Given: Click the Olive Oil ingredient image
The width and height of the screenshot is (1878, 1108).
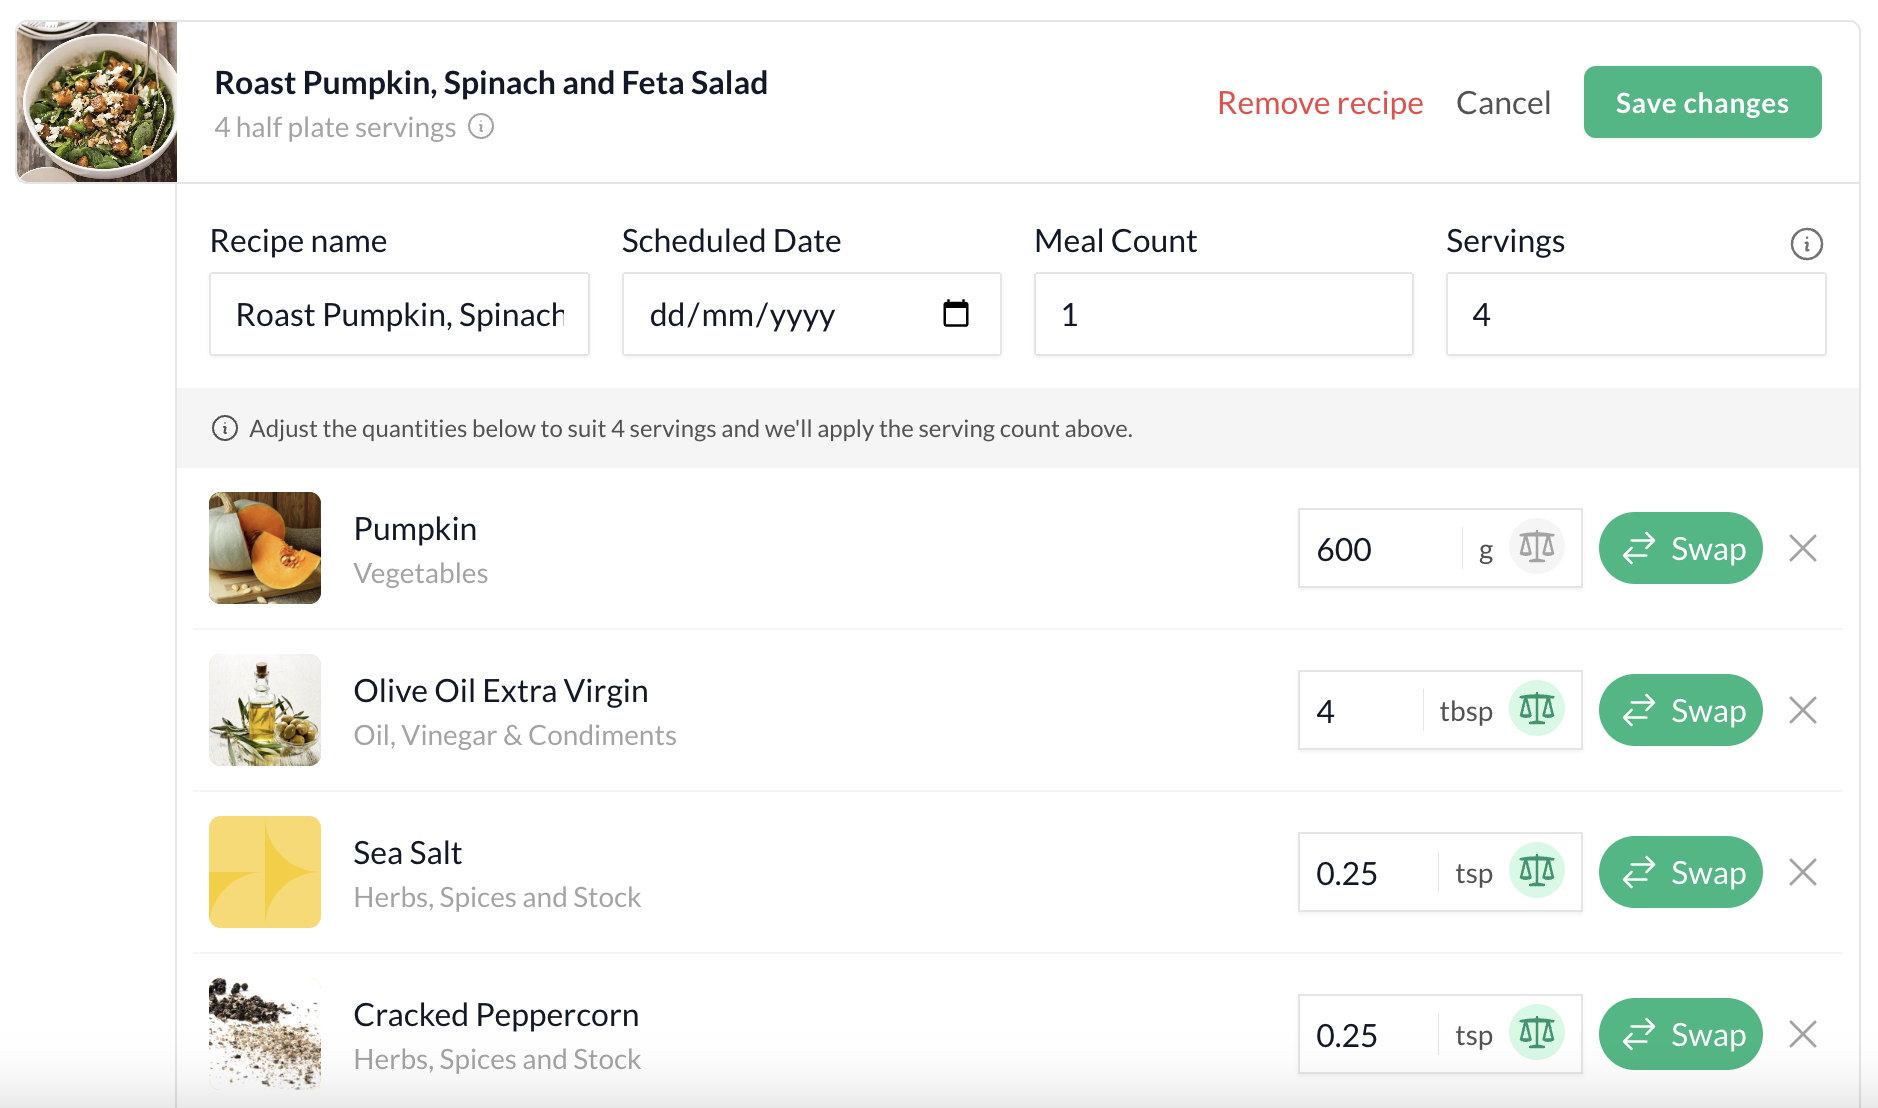Looking at the screenshot, I should pos(265,710).
